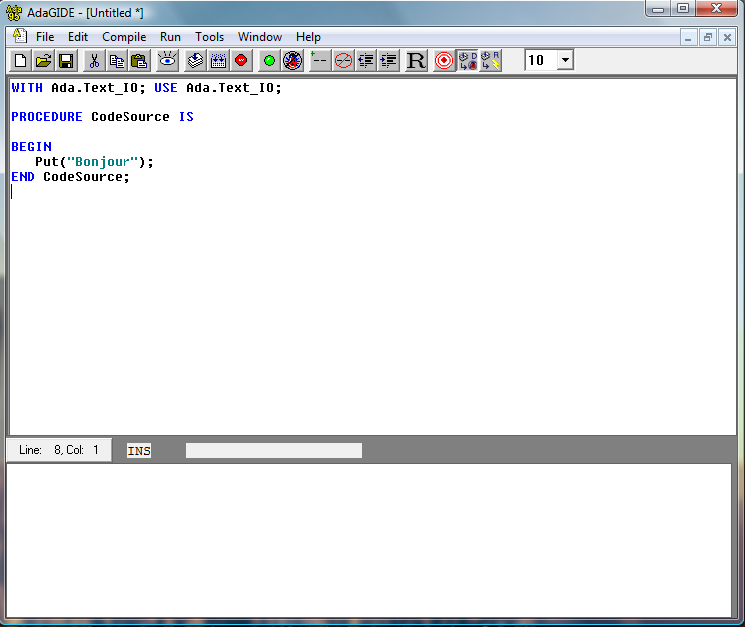Click the New file icon
Screen dimensions: 745x627
(x=21, y=61)
